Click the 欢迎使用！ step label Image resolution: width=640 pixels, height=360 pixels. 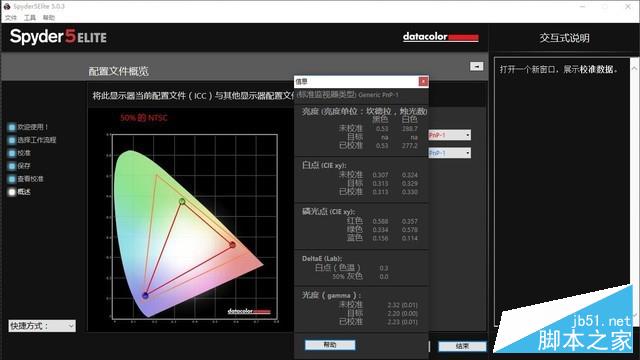pyautogui.click(x=33, y=127)
